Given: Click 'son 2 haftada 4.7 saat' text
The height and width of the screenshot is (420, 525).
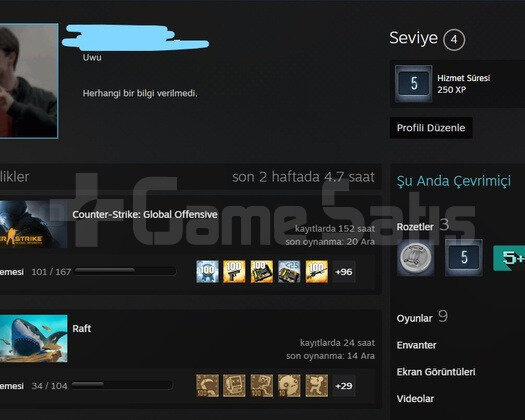Looking at the screenshot, I should coord(303,177).
